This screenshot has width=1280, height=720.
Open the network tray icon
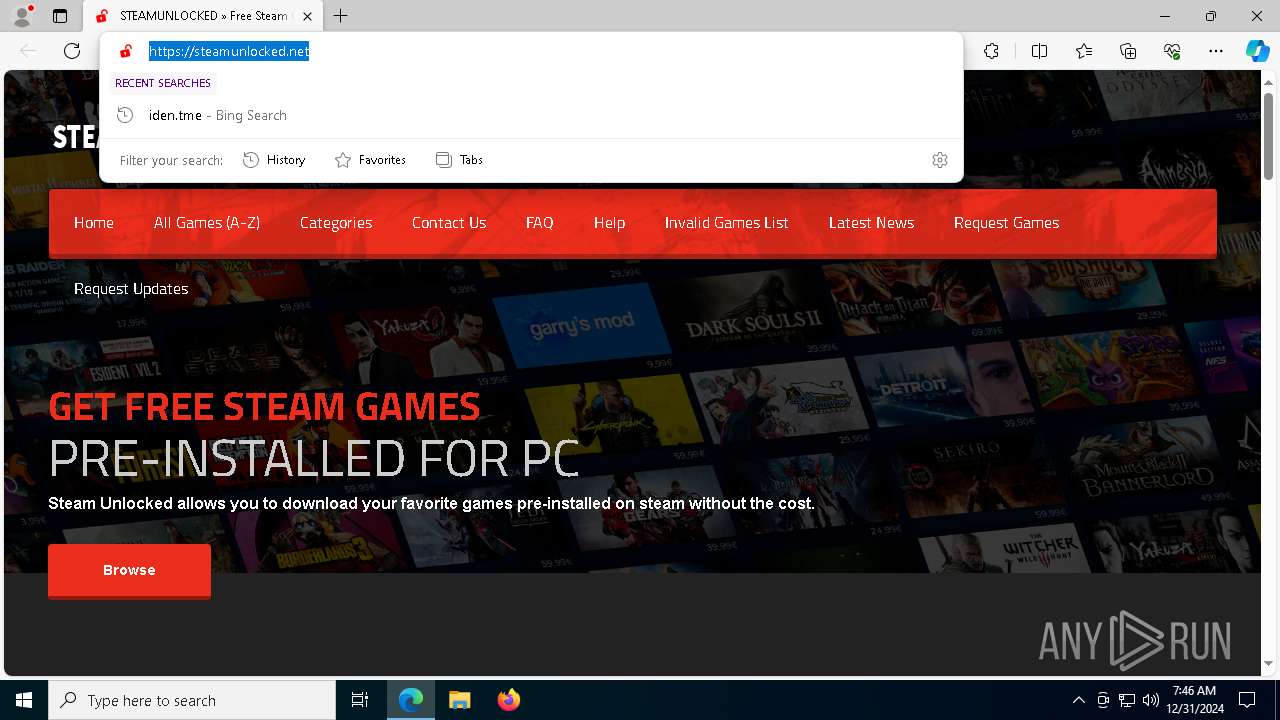point(1127,700)
